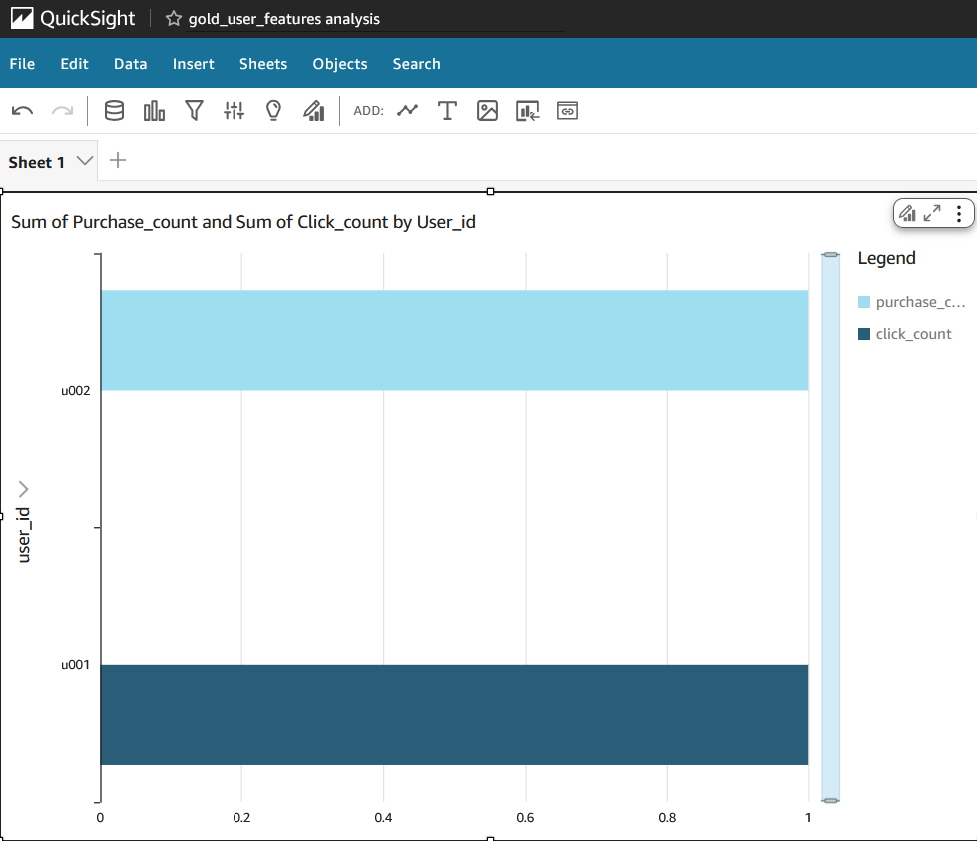Open the Insert menu

[193, 64]
